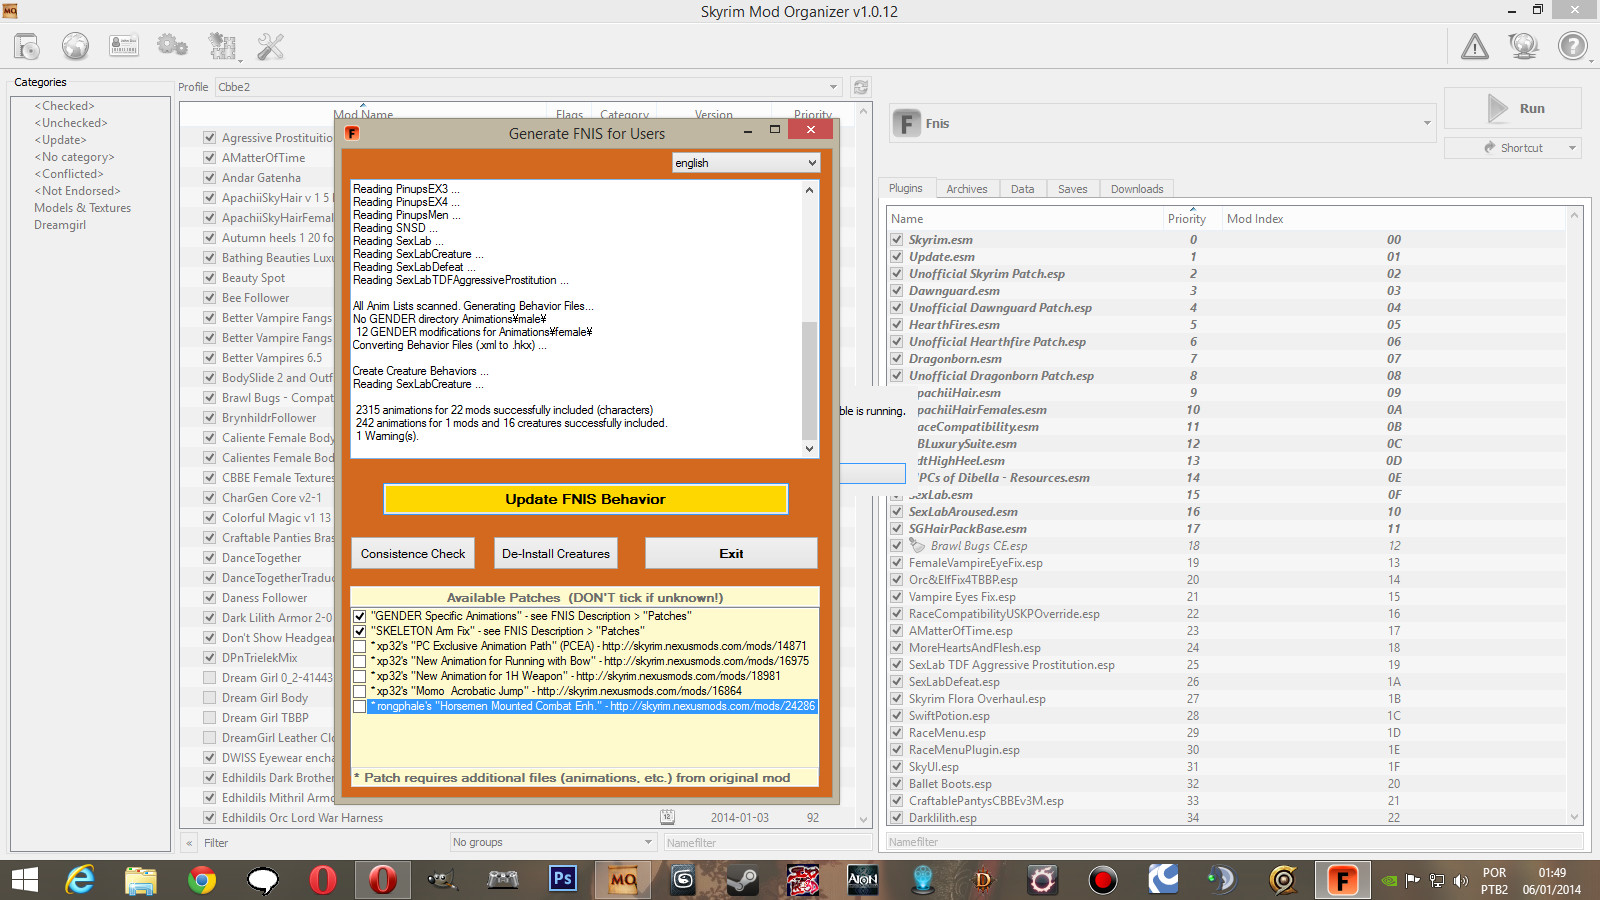The image size is (1600, 900).
Task: Open the Shortcut dropdown button
Action: click(x=1572, y=148)
